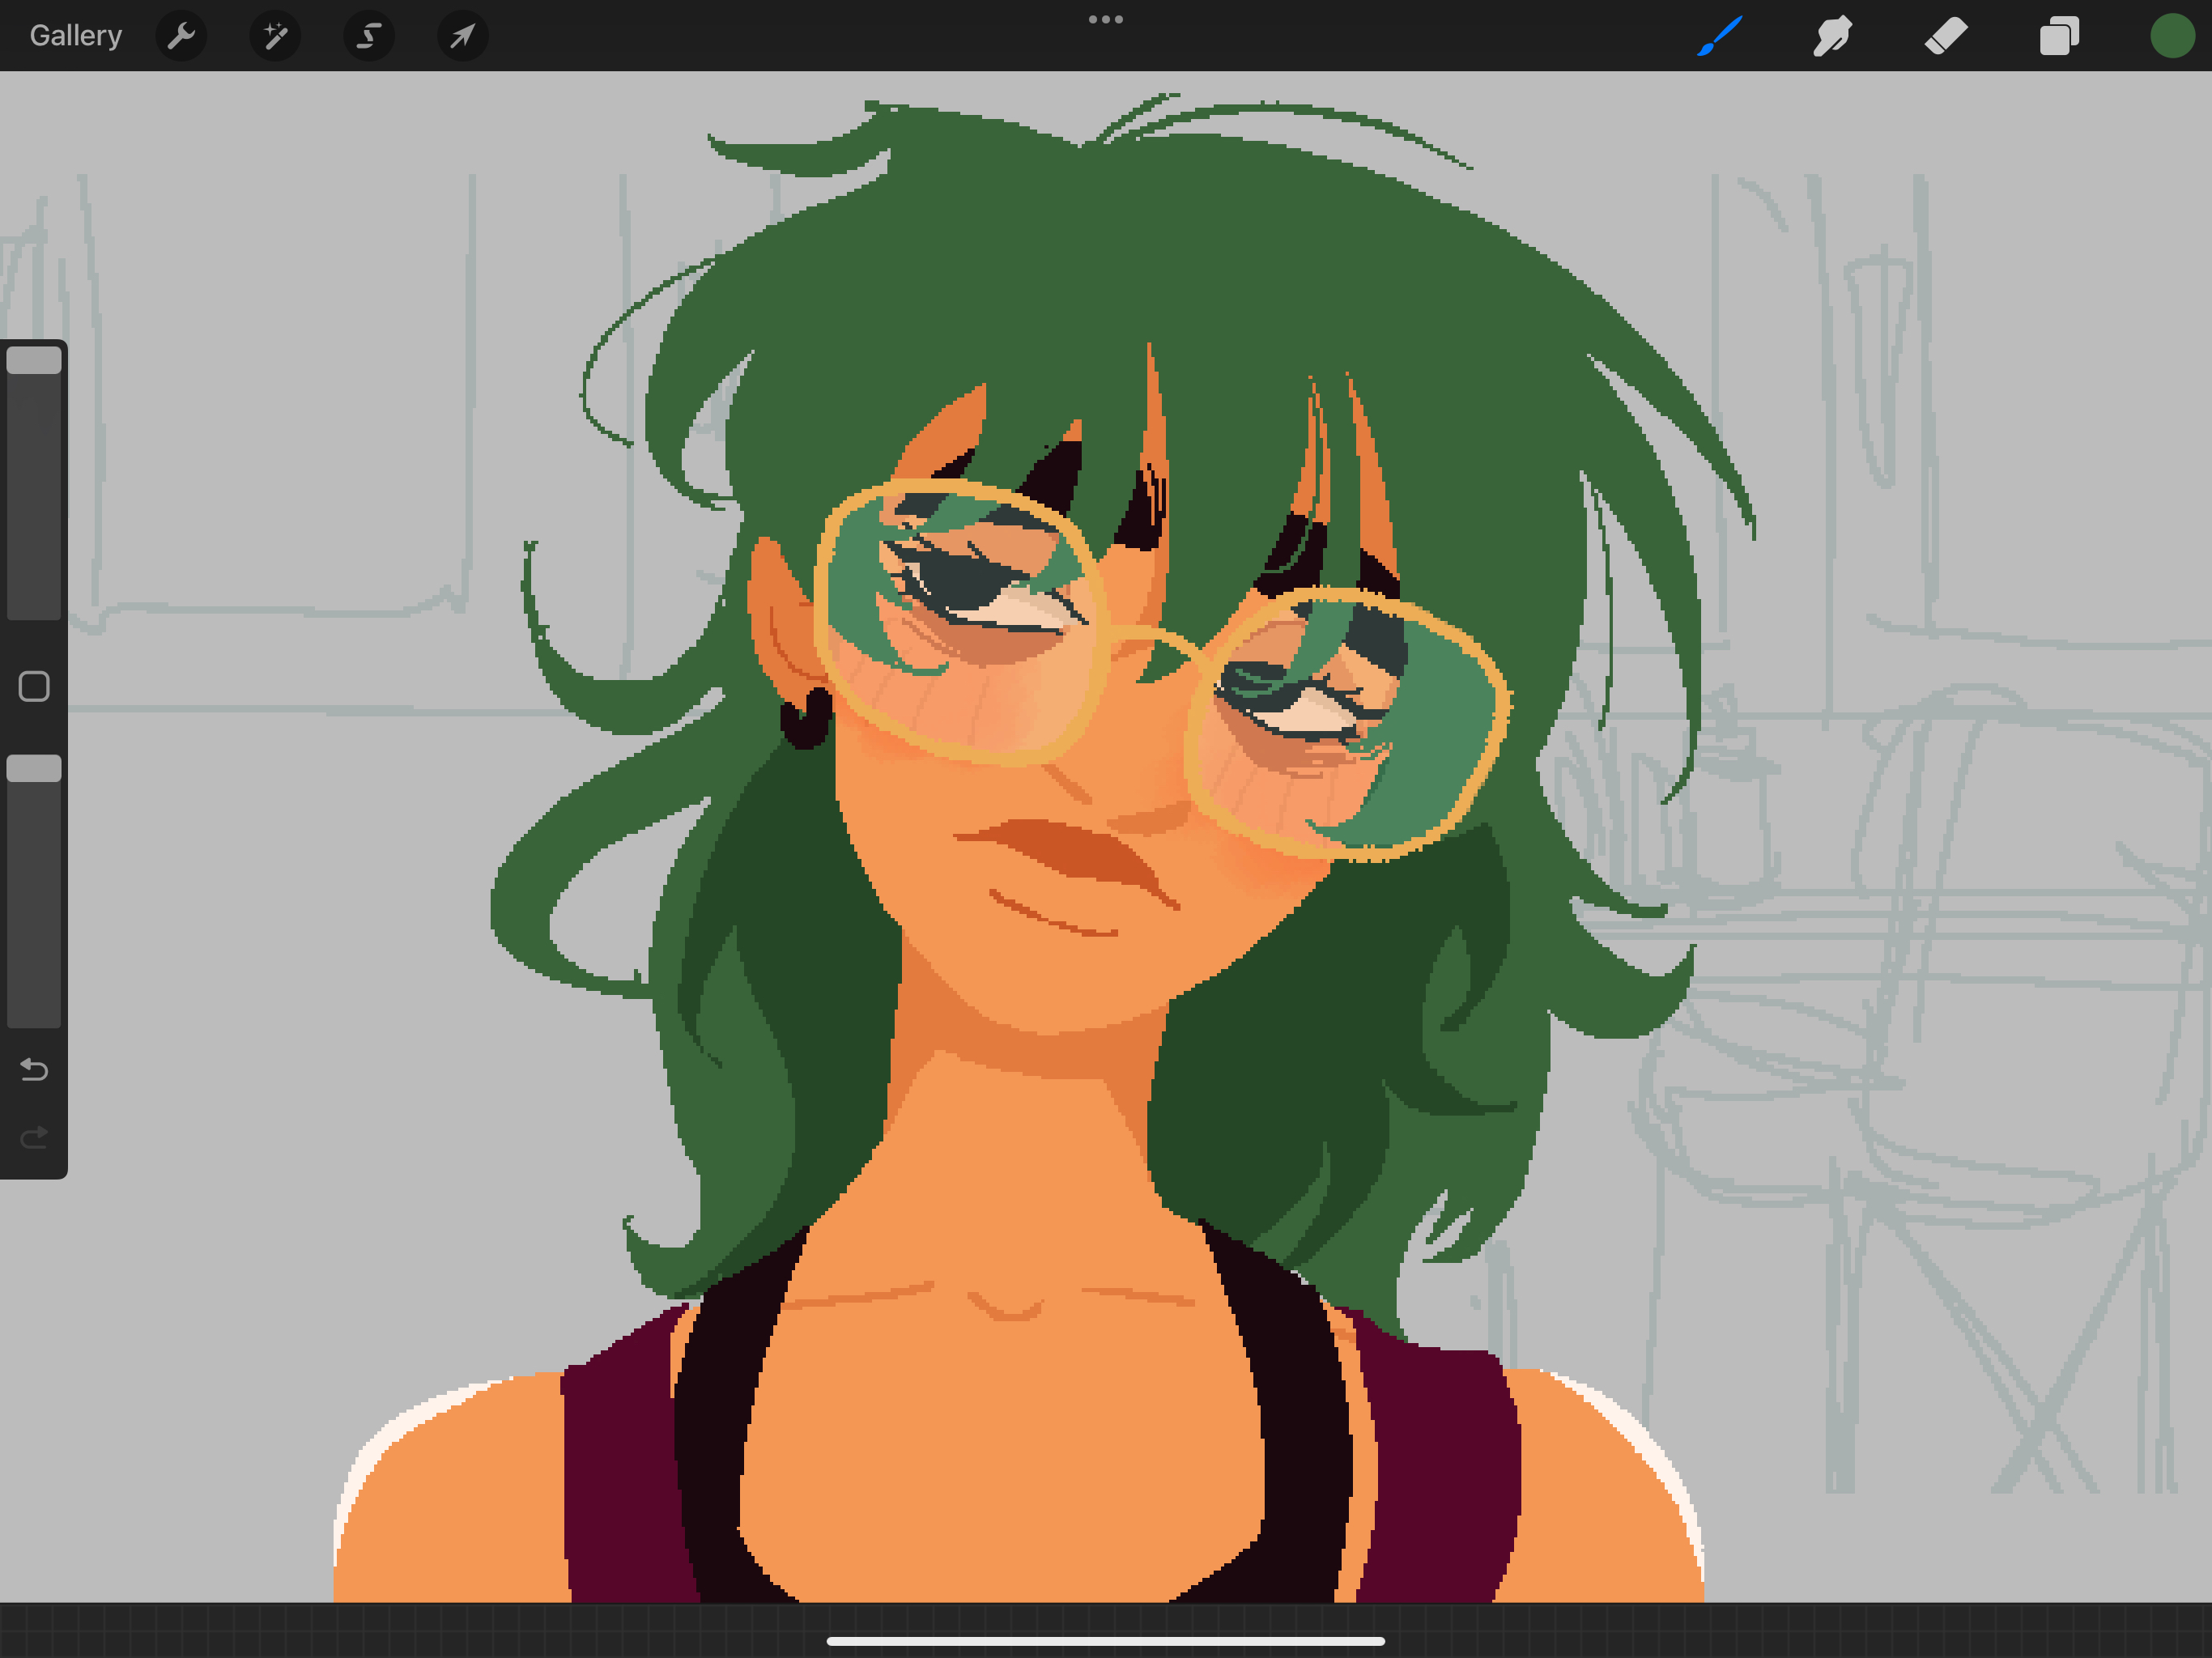
Task: Open the Adjustments magic wand menu
Action: tap(275, 37)
